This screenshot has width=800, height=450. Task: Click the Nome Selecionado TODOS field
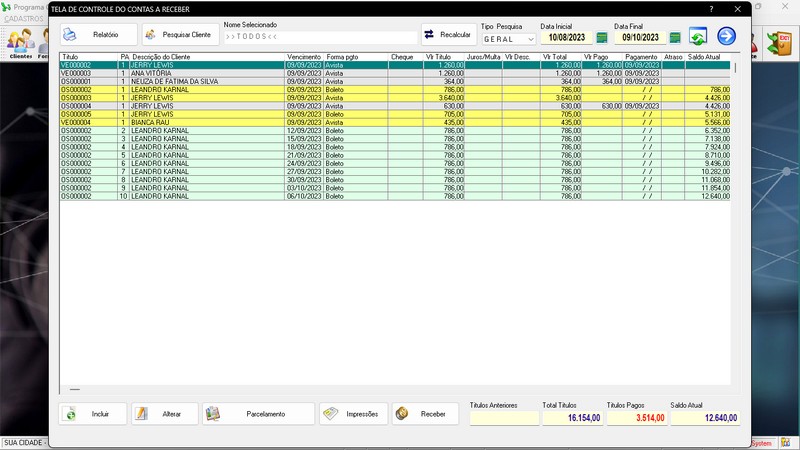point(320,37)
